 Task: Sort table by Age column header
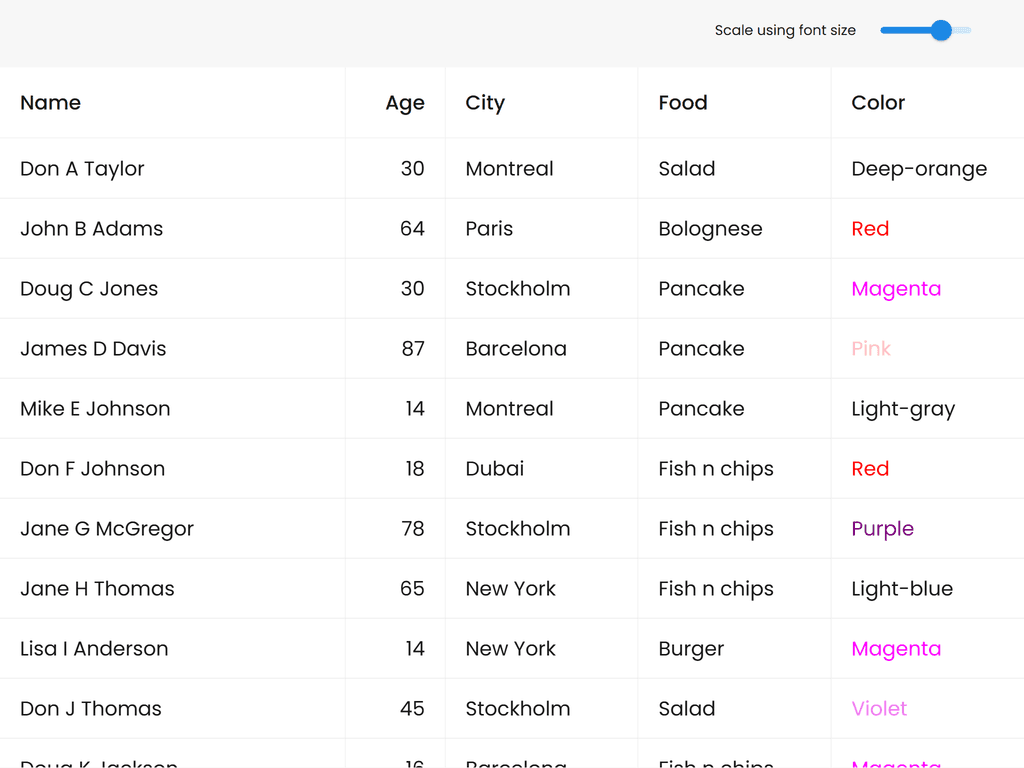pyautogui.click(x=404, y=103)
